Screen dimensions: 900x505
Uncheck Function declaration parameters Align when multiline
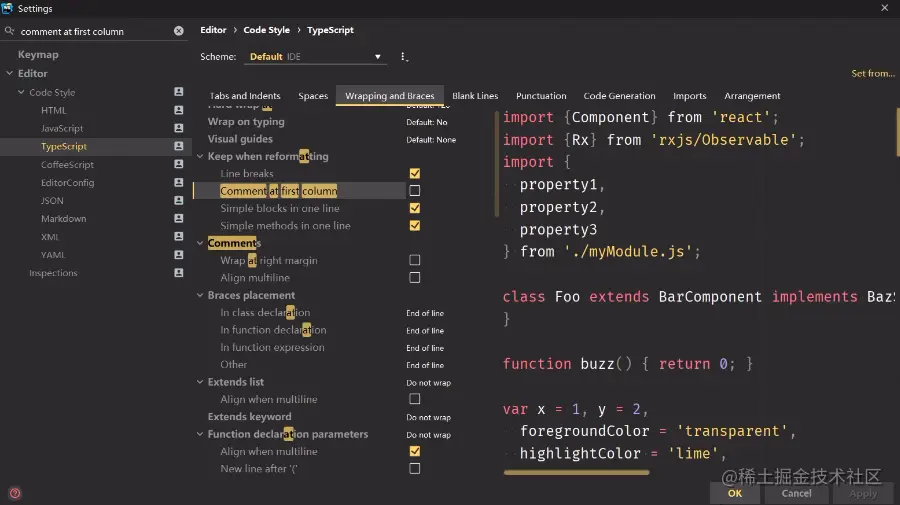click(414, 451)
